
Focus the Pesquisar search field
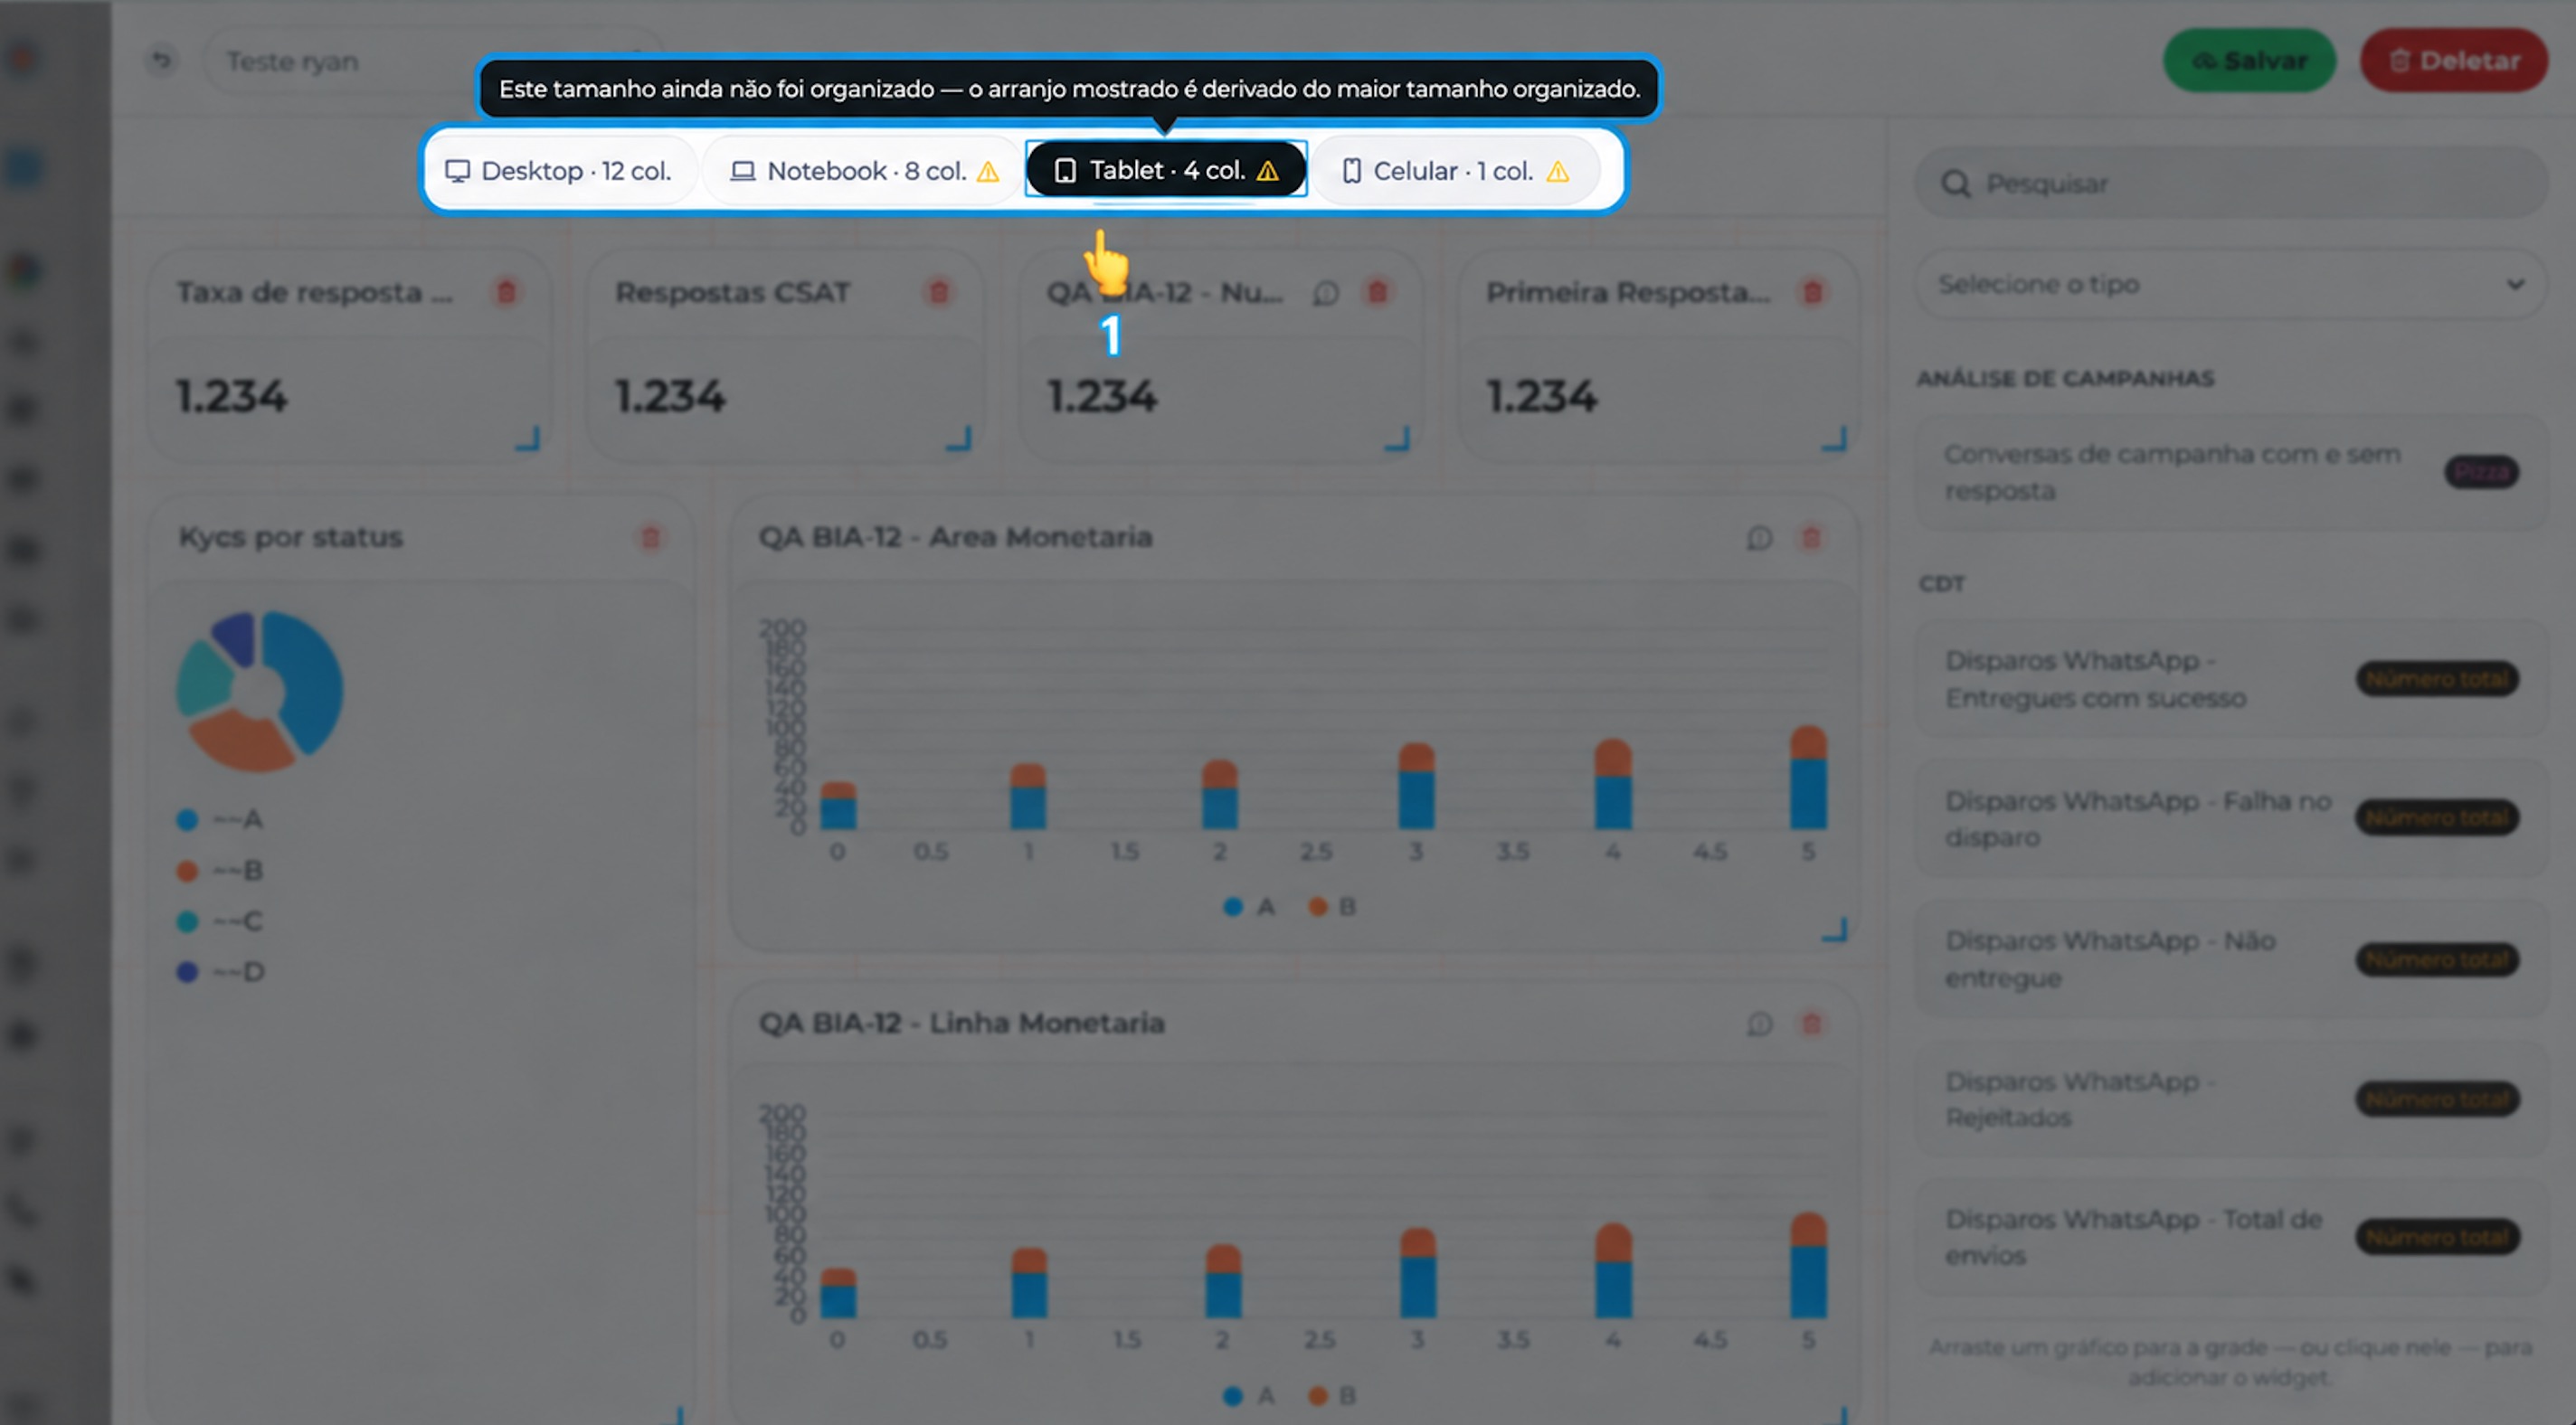click(2230, 184)
